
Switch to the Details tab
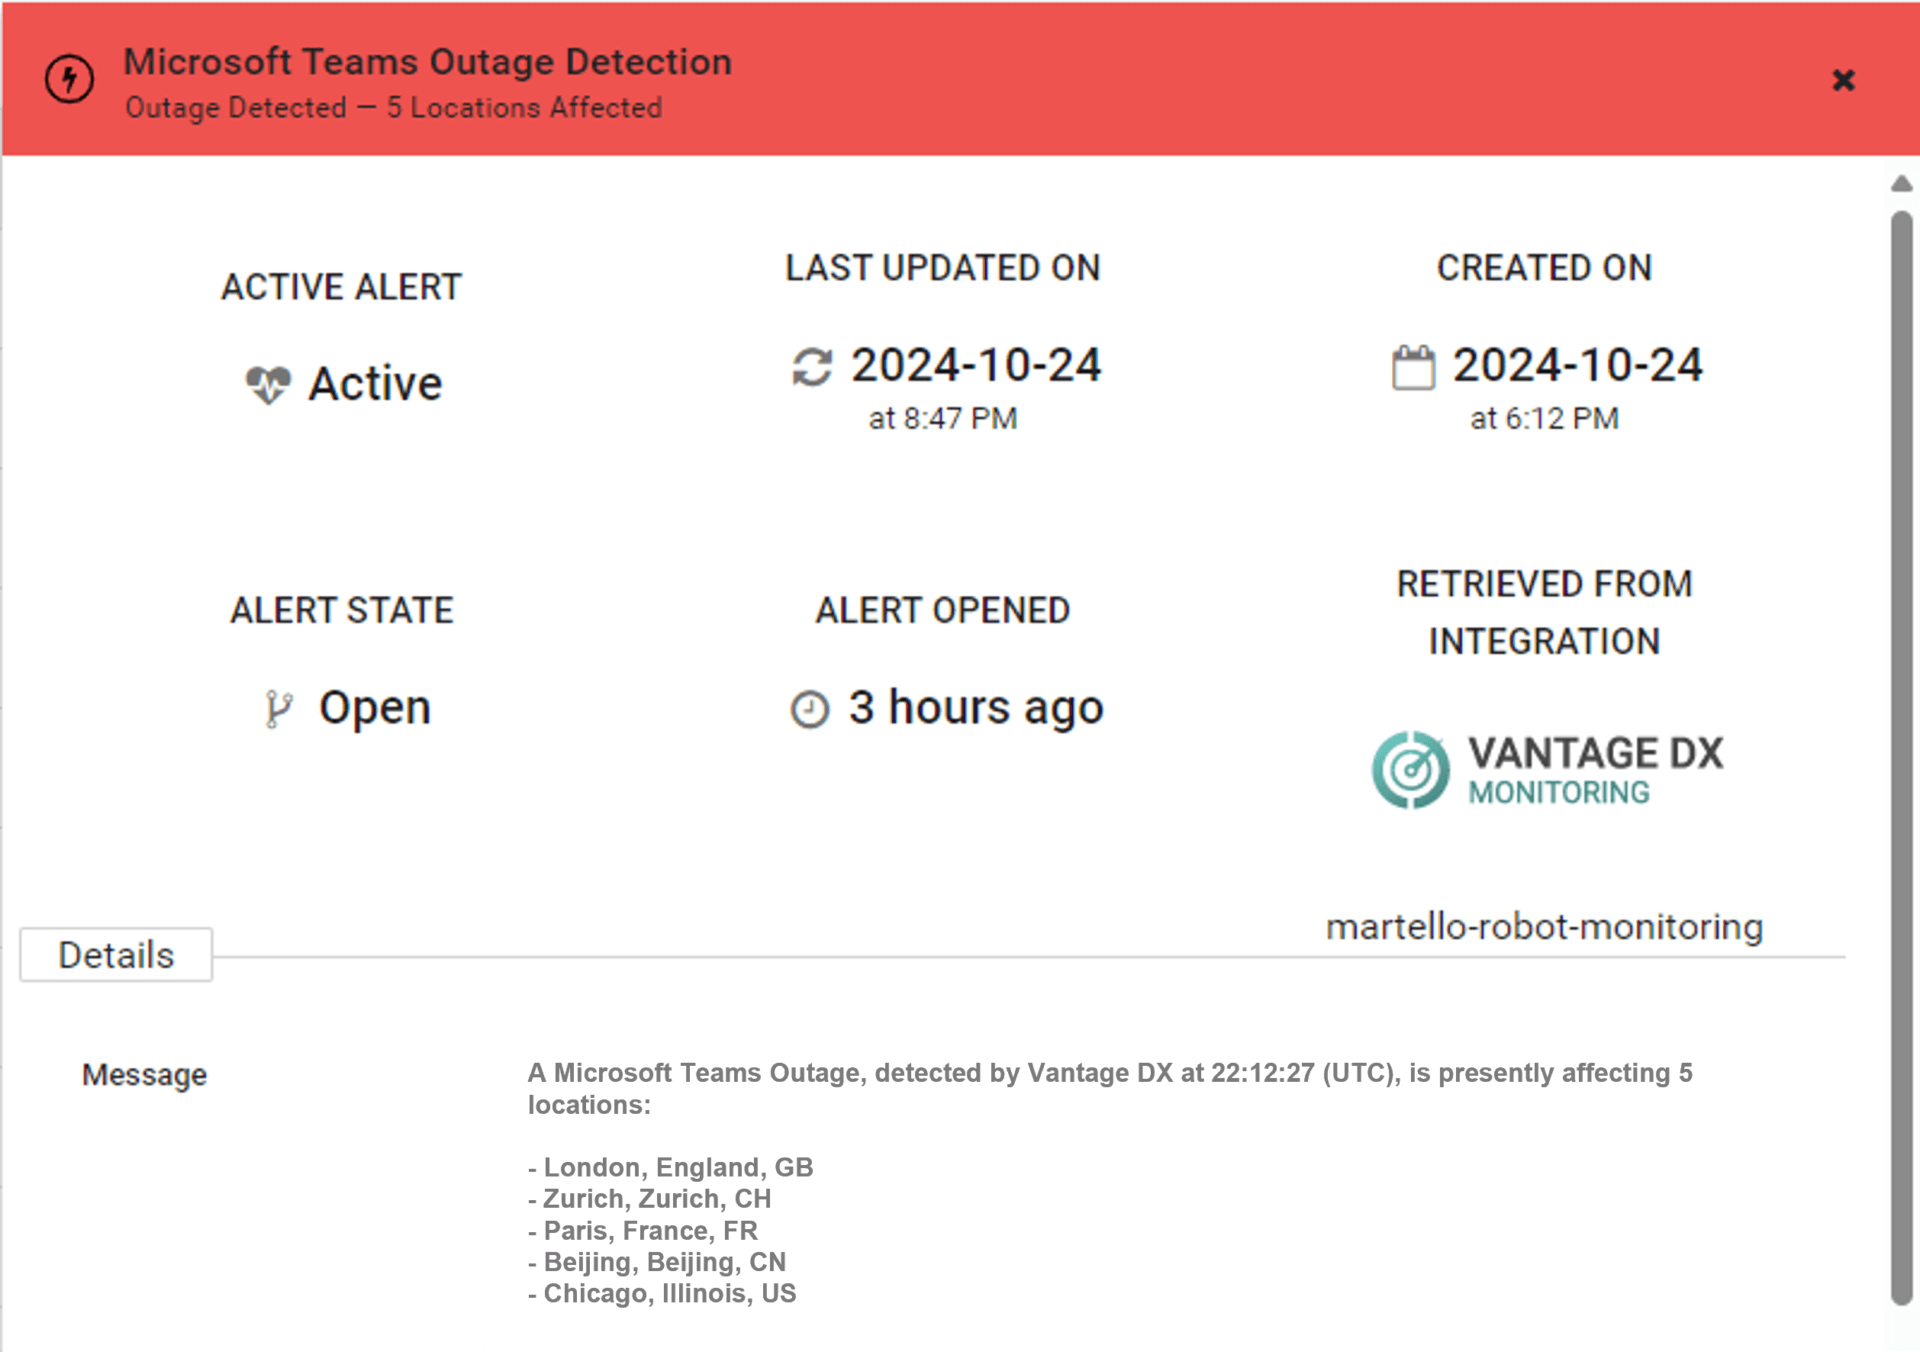[x=115, y=955]
